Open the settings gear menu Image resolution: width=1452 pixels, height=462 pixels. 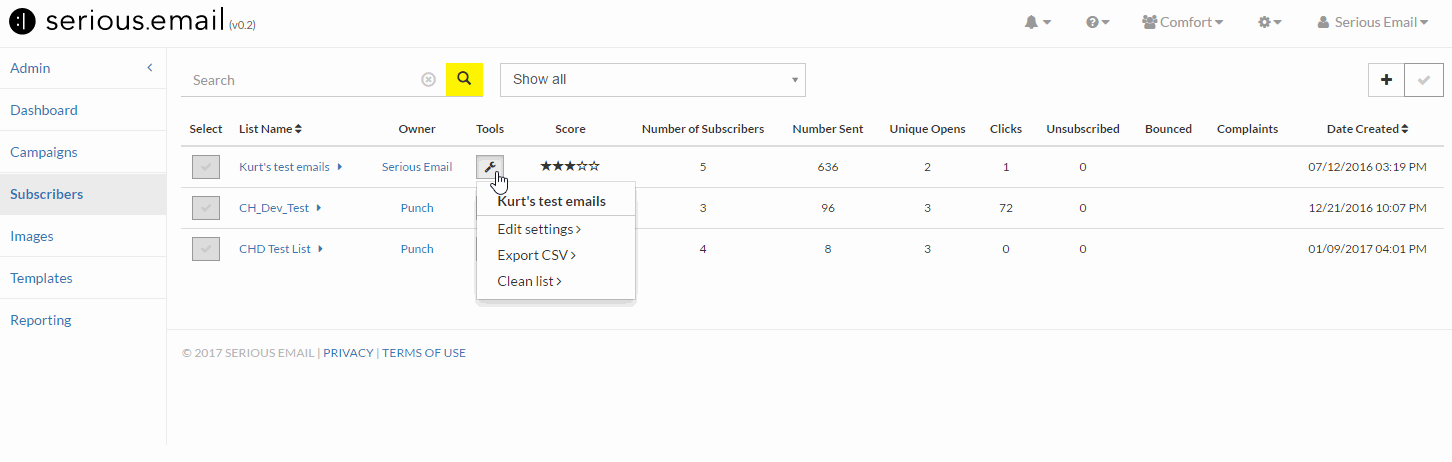click(x=1270, y=22)
